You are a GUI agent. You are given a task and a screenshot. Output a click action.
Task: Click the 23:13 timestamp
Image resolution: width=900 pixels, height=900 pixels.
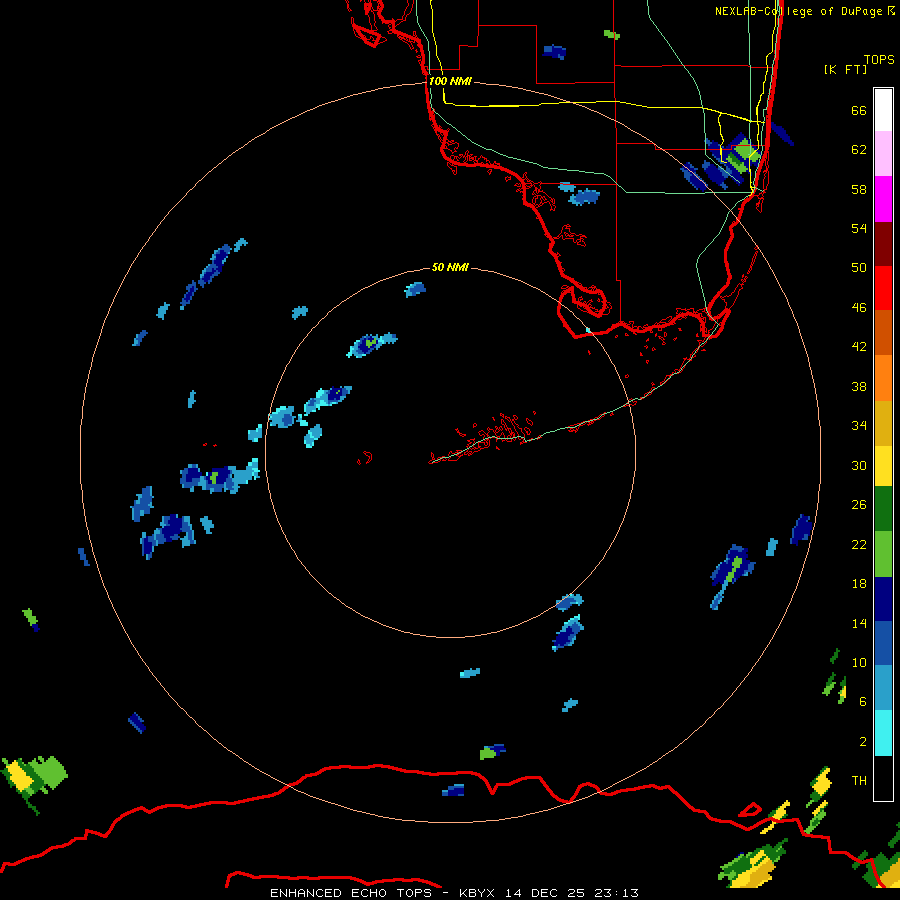click(x=618, y=893)
